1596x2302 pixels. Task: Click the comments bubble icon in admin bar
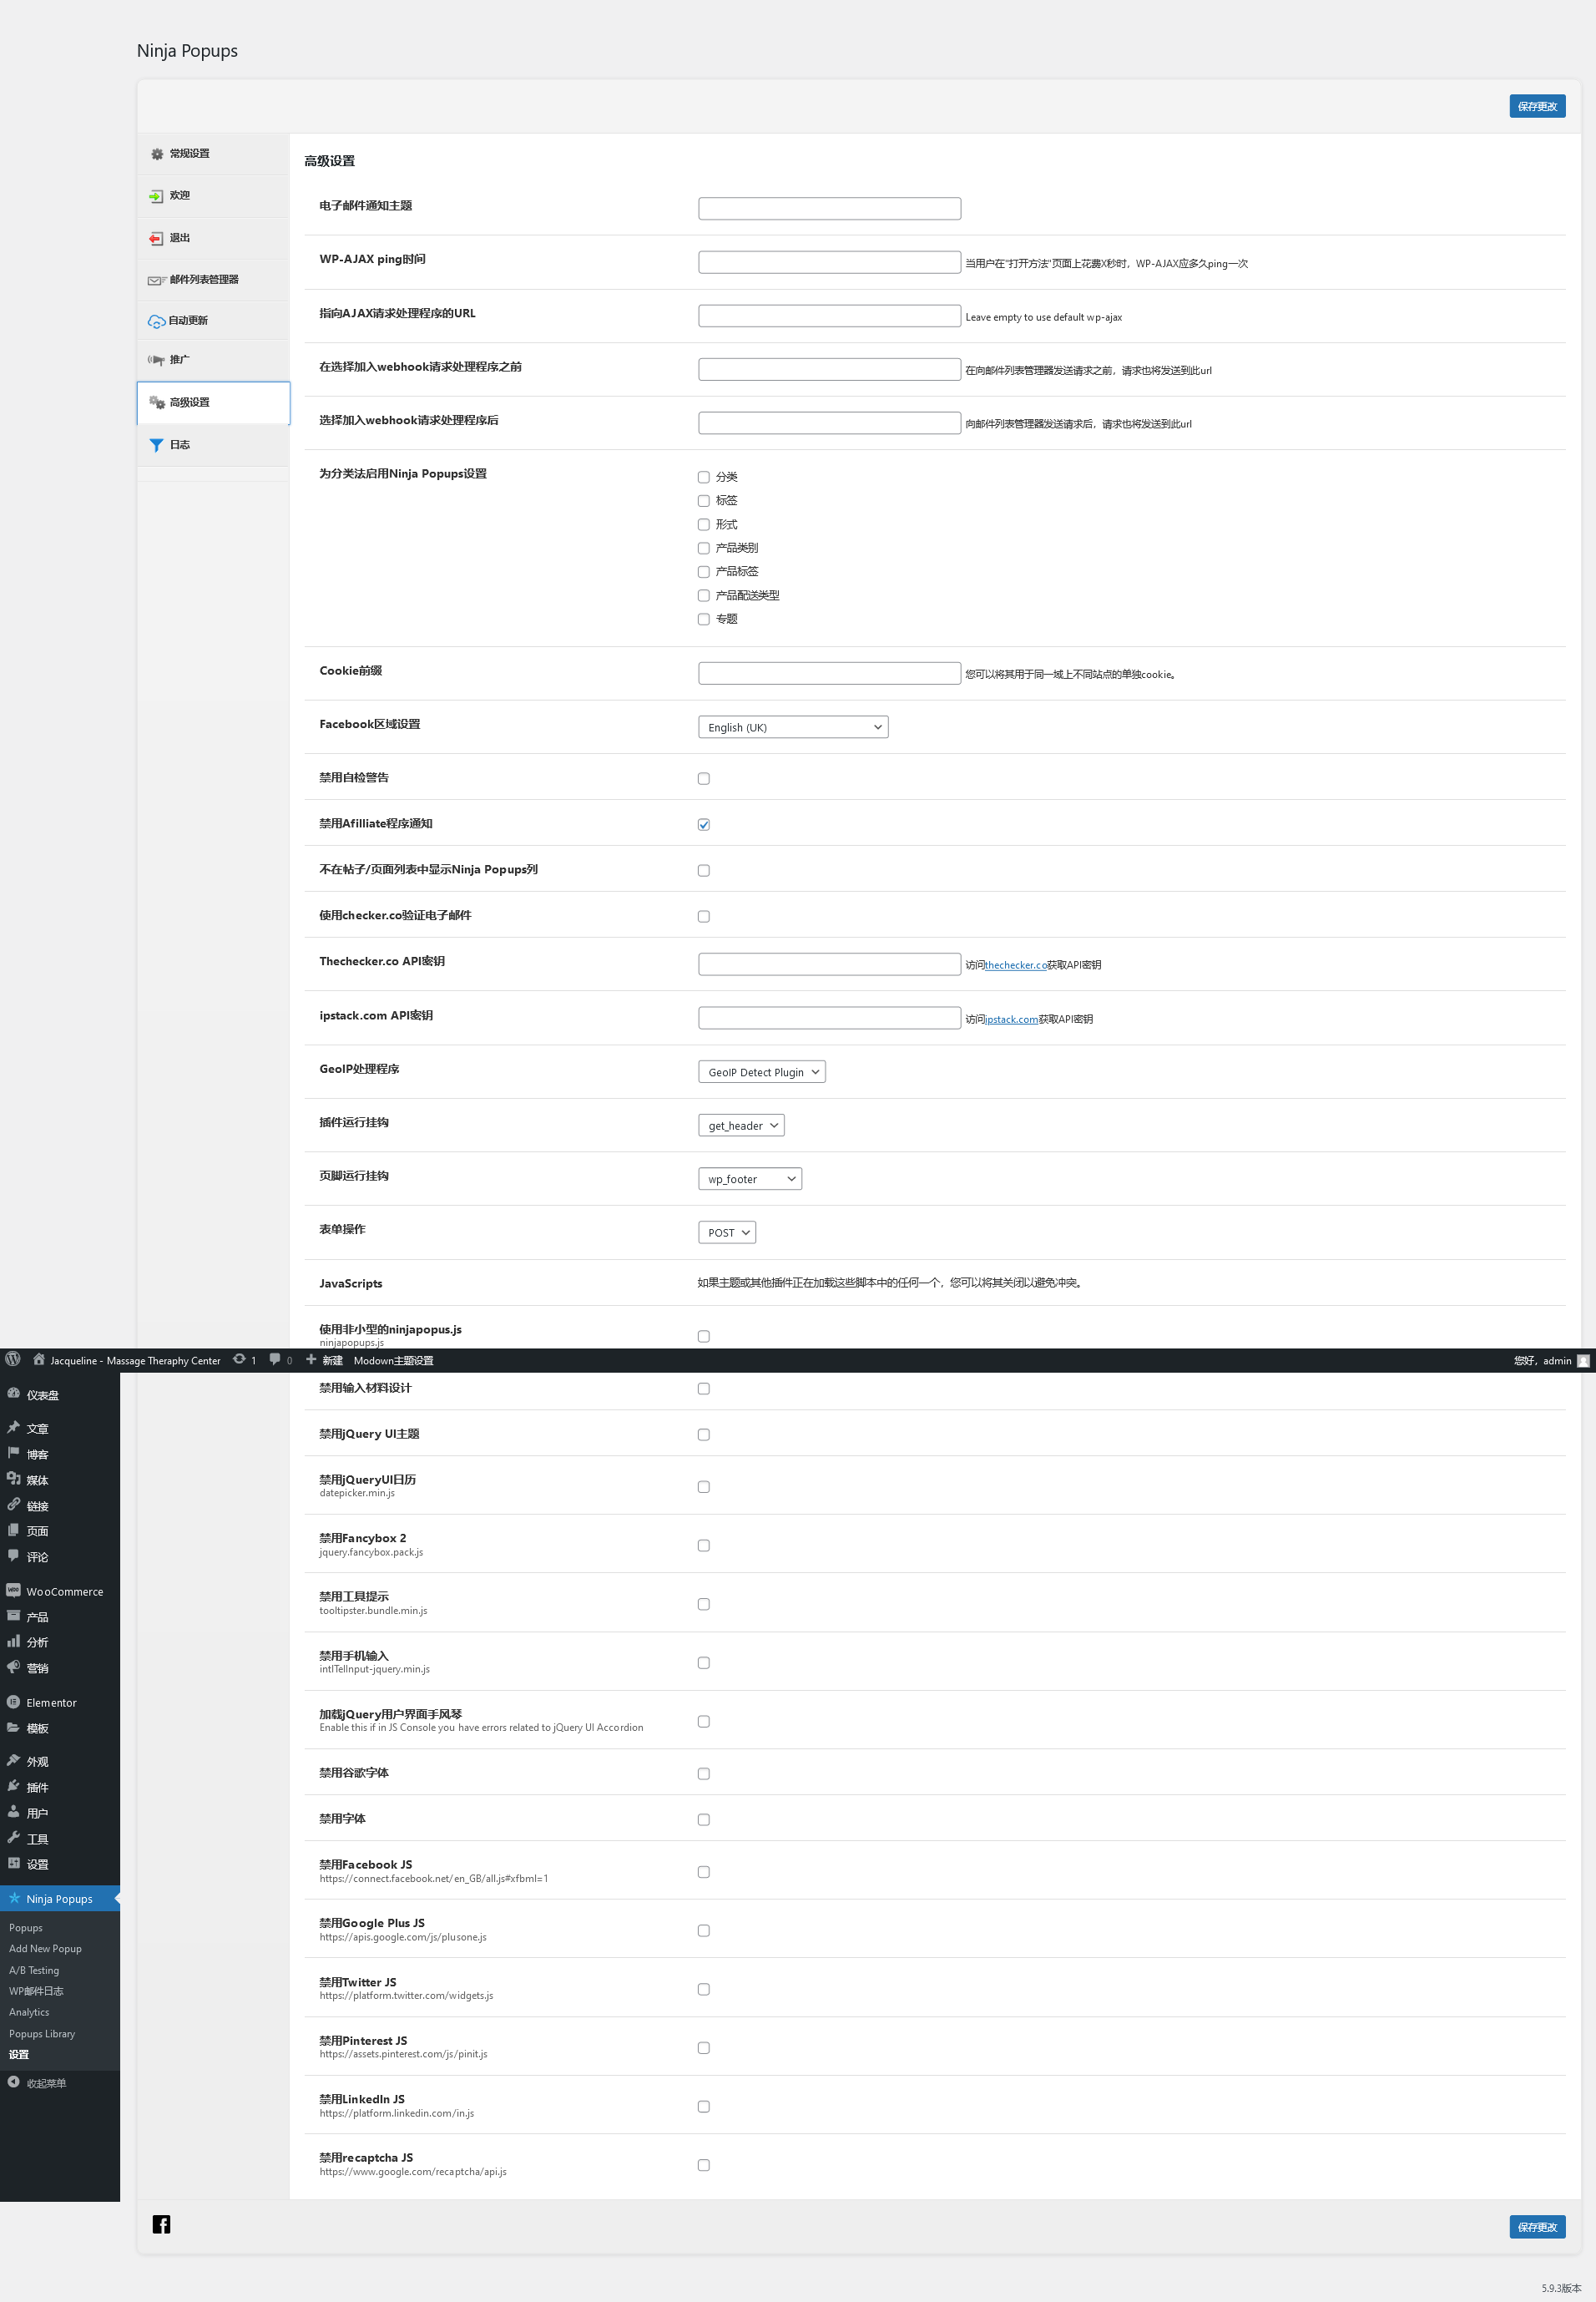(x=275, y=1359)
